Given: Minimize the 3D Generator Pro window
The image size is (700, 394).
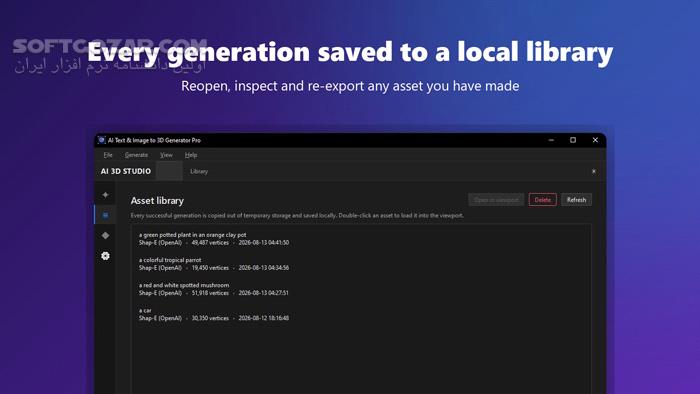Looking at the screenshot, I should point(551,140).
